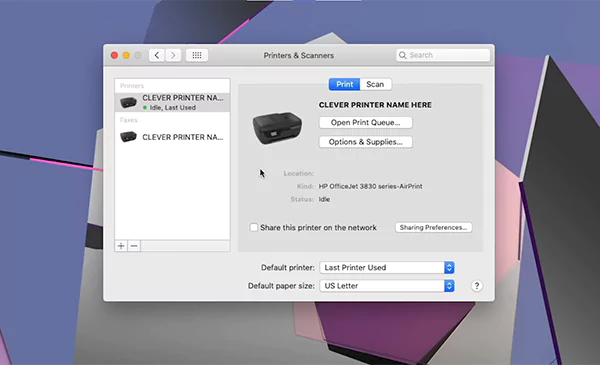
Task: Enable Share this printer on the network
Action: [x=253, y=227]
